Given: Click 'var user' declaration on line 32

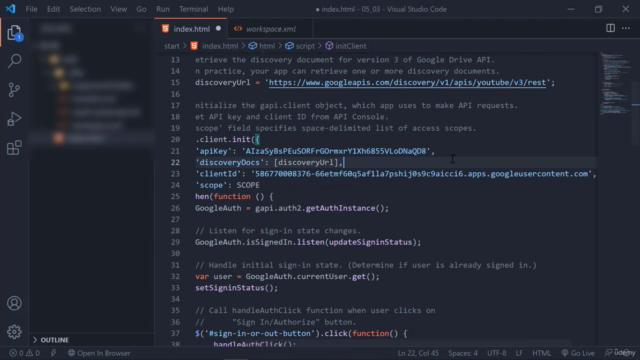Looking at the screenshot, I should click(x=213, y=276).
